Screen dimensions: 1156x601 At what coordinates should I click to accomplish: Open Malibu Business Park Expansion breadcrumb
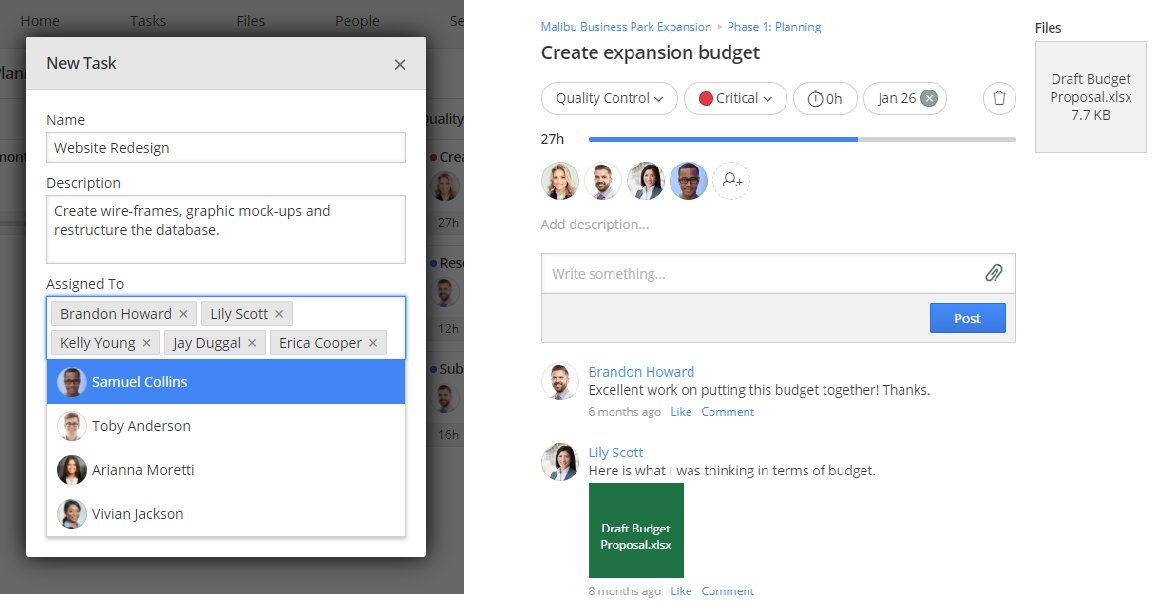[x=625, y=27]
